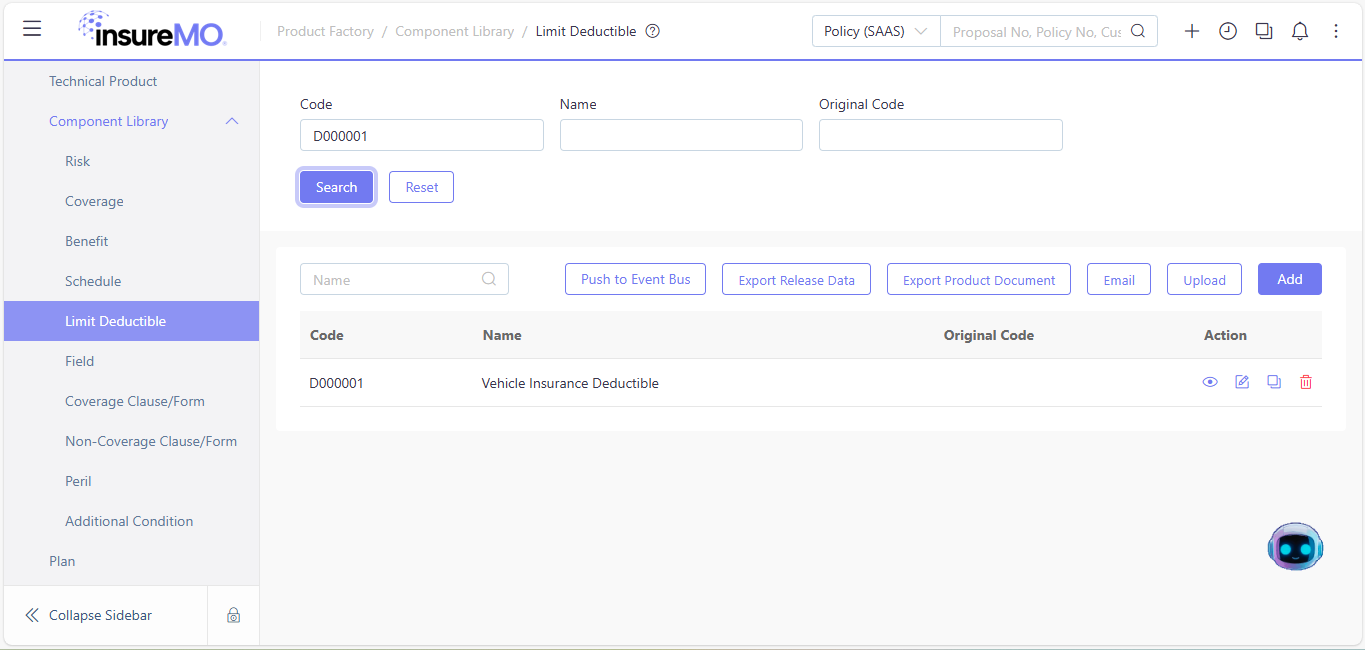The image size is (1365, 650).
Task: Open the multi-window icon in header
Action: click(1264, 31)
